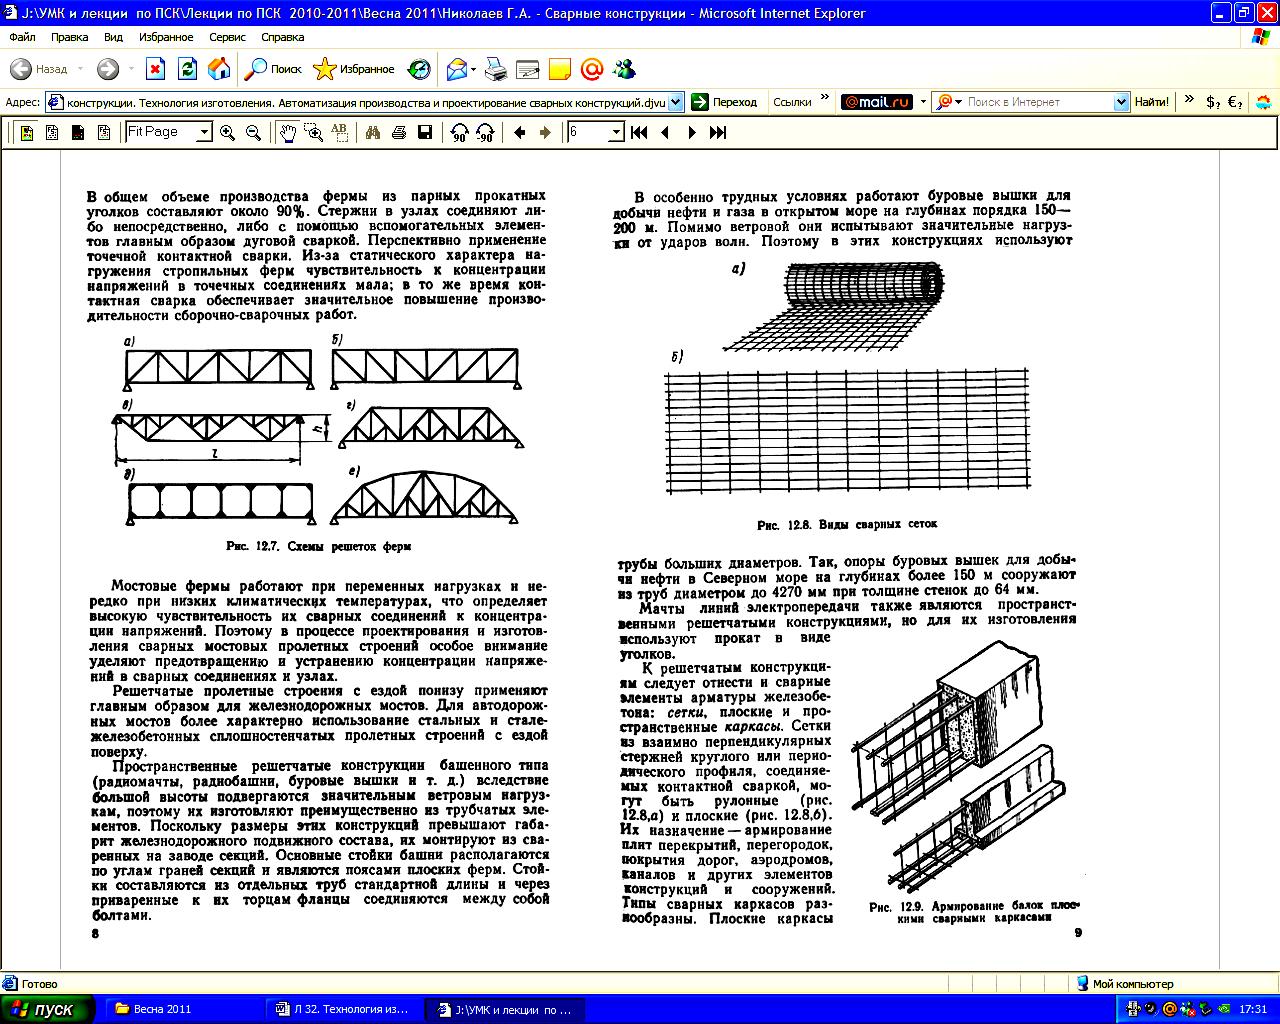1280x1024 pixels.
Task: Expand Mail icon dropdown arrow
Action: click(x=474, y=69)
